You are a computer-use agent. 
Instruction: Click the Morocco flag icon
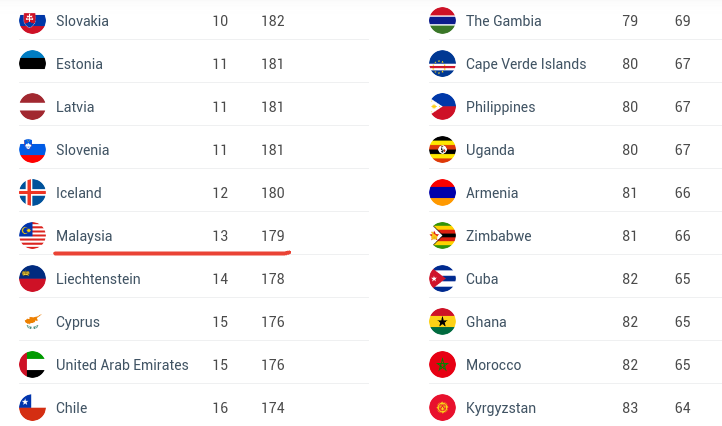tap(442, 364)
